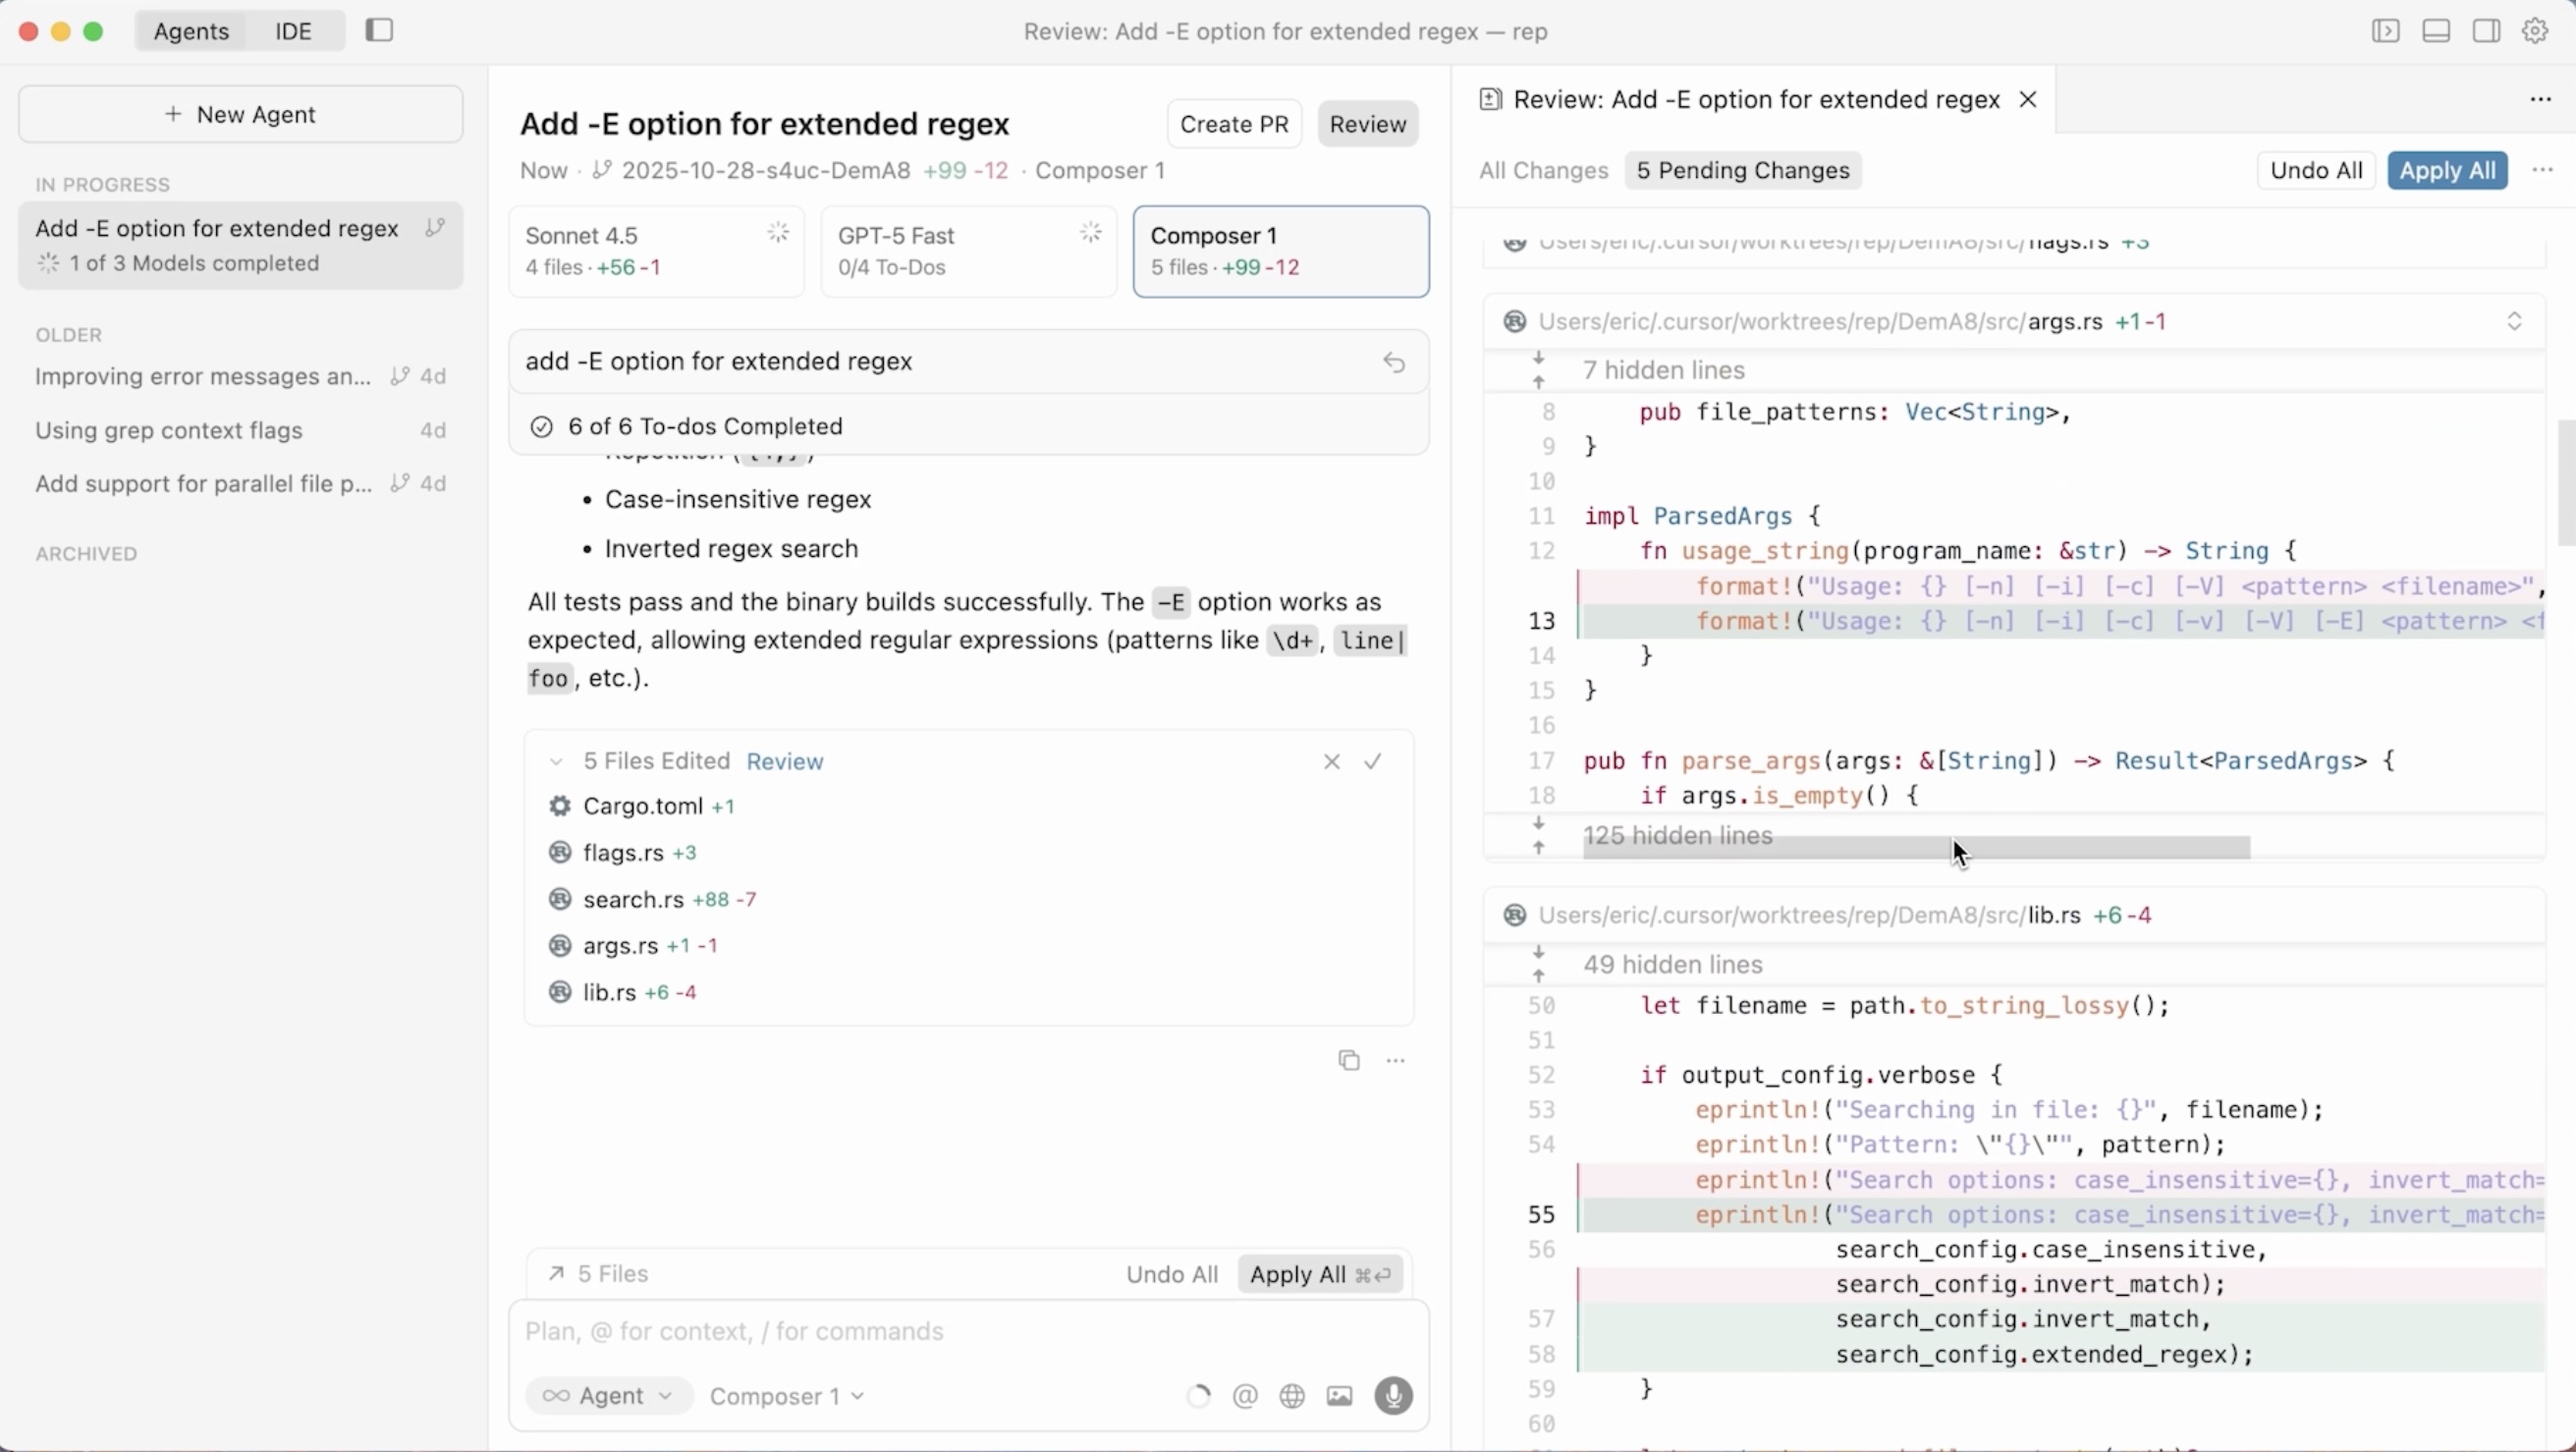Viewport: 2576px width, 1452px height.
Task: Click the blue Apply All button
Action: click(2446, 171)
